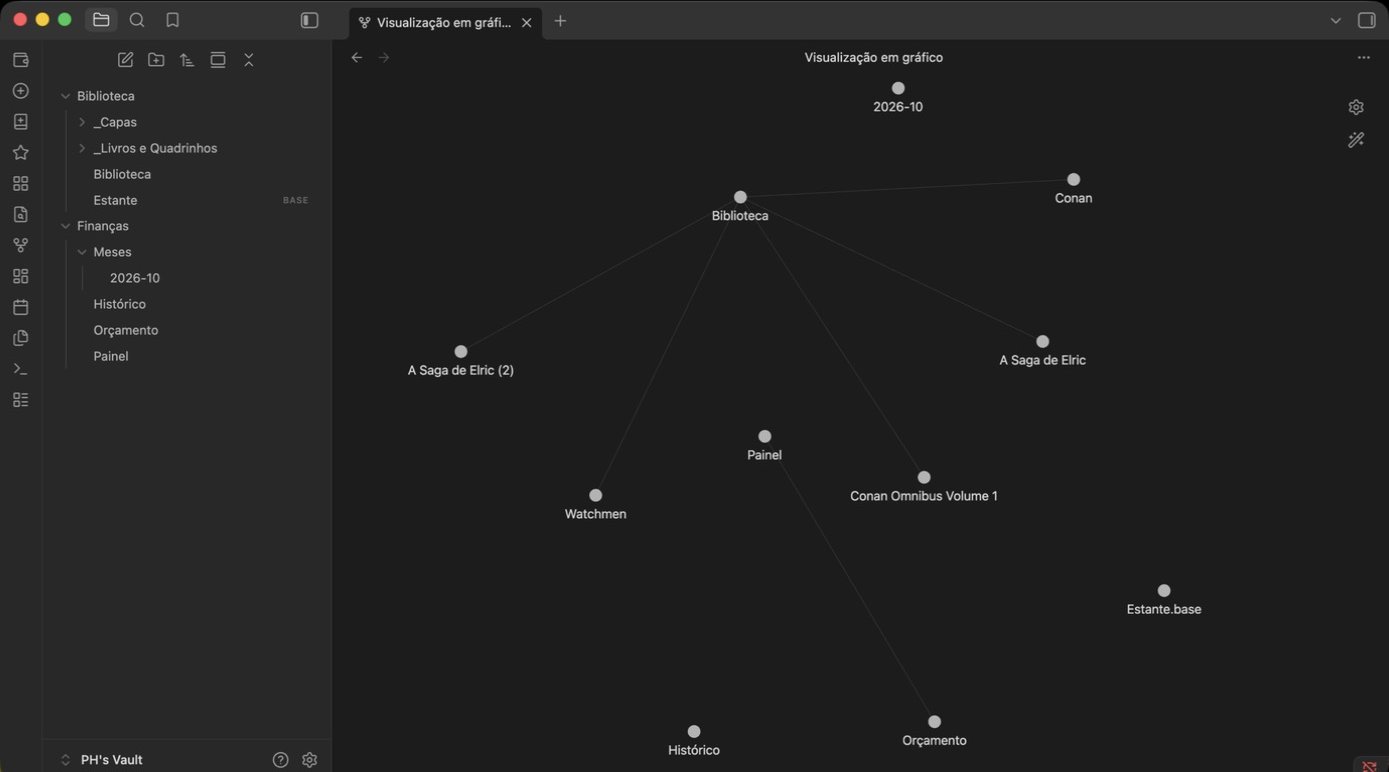Select the A Saga de Elric node without a number
Viewport: 1389px width, 772px height.
[1042, 341]
